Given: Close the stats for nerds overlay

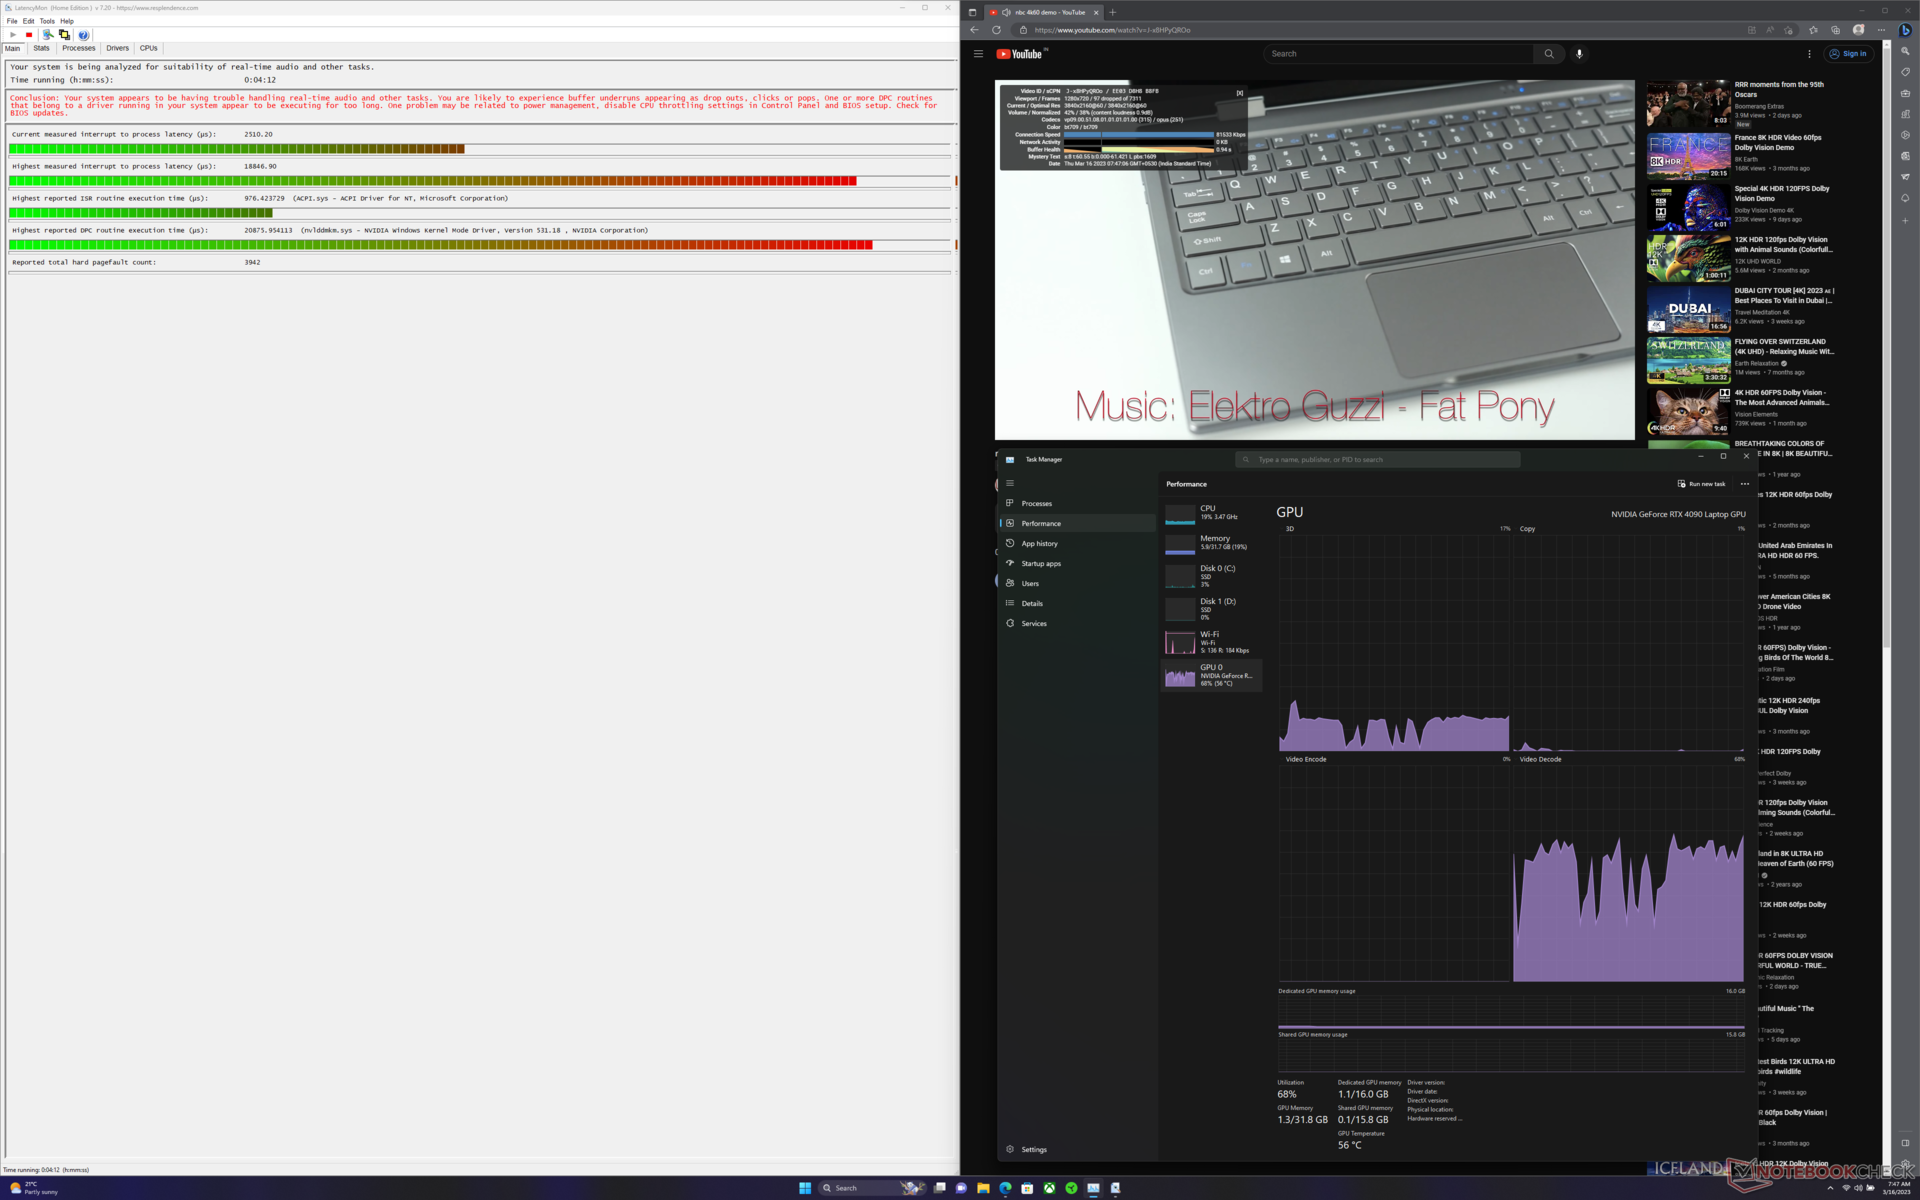Looking at the screenshot, I should click(x=1240, y=93).
